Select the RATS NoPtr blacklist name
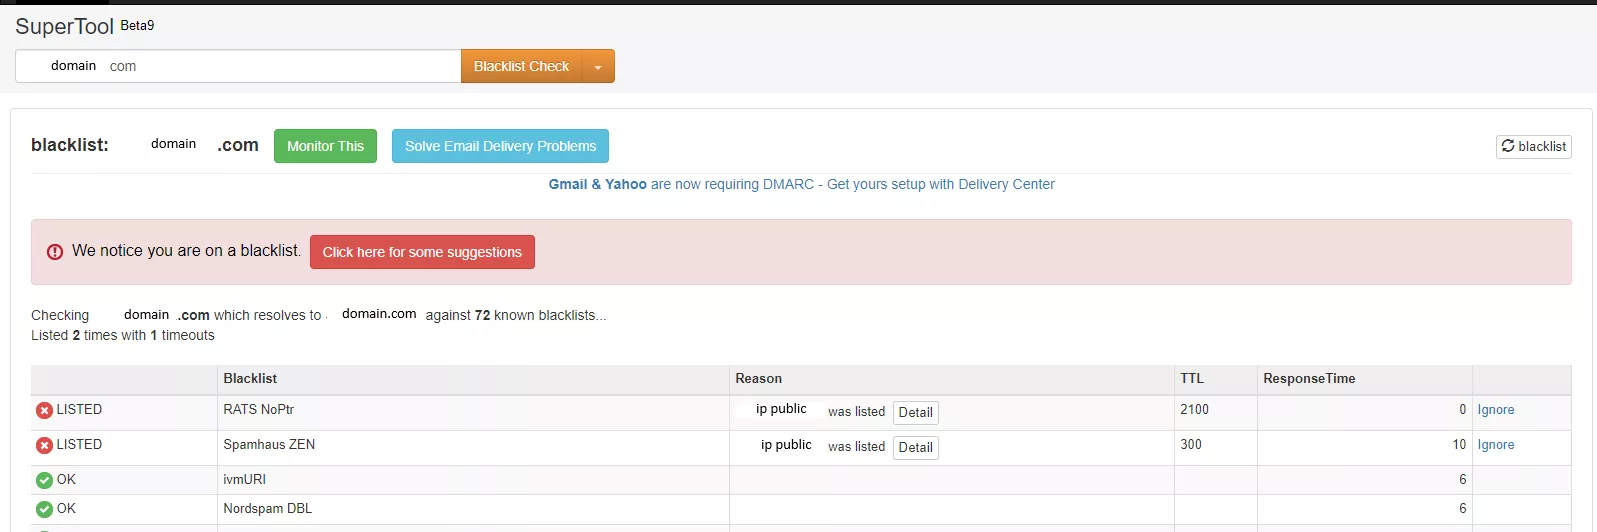Viewport: 1597px width, 532px height. pyautogui.click(x=258, y=409)
